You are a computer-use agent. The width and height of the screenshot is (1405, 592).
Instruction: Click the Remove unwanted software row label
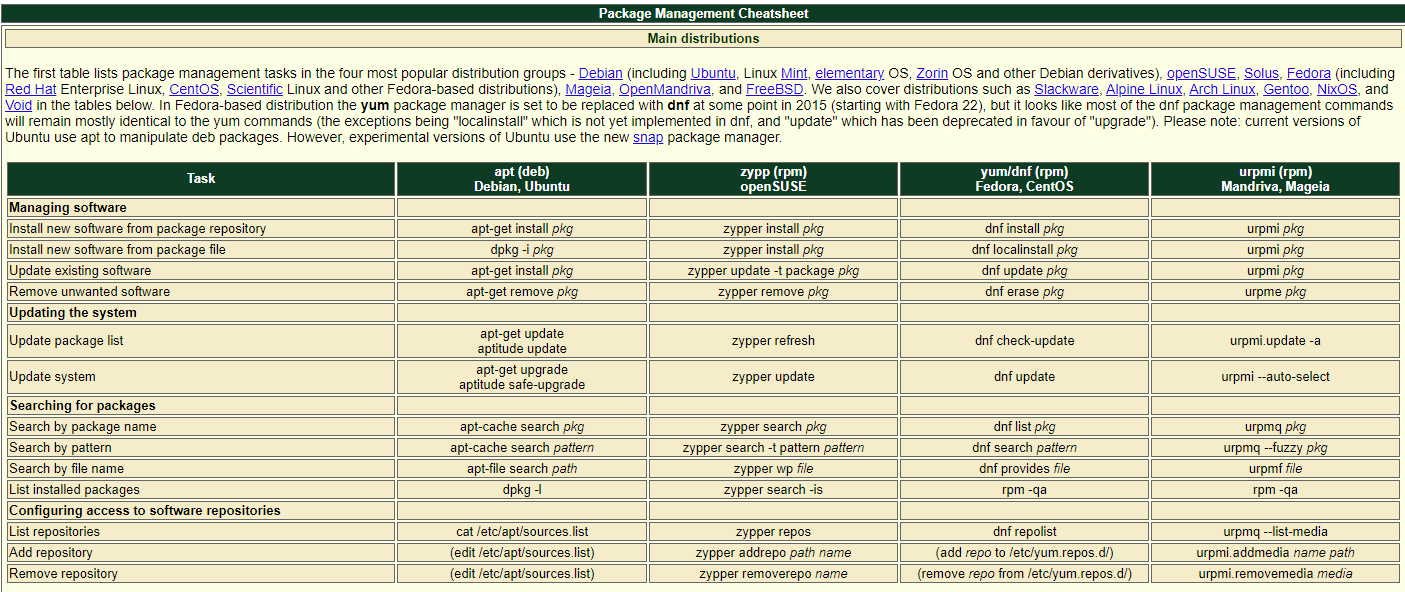point(90,292)
